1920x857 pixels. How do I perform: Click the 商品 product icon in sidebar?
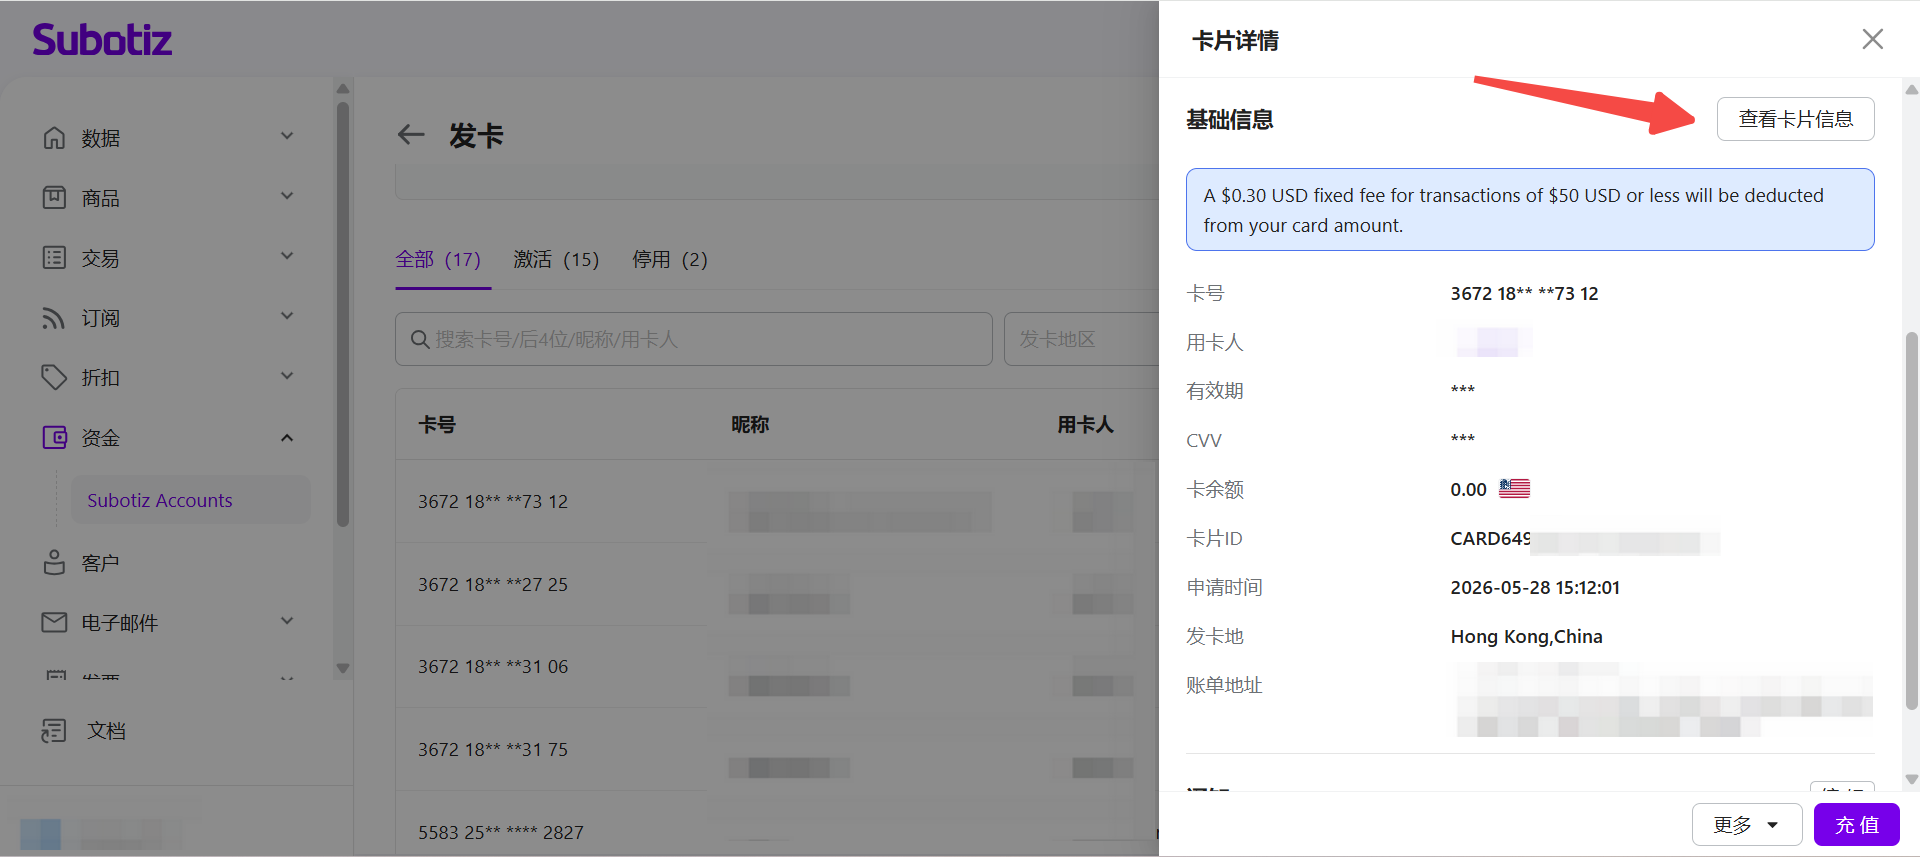coord(54,198)
